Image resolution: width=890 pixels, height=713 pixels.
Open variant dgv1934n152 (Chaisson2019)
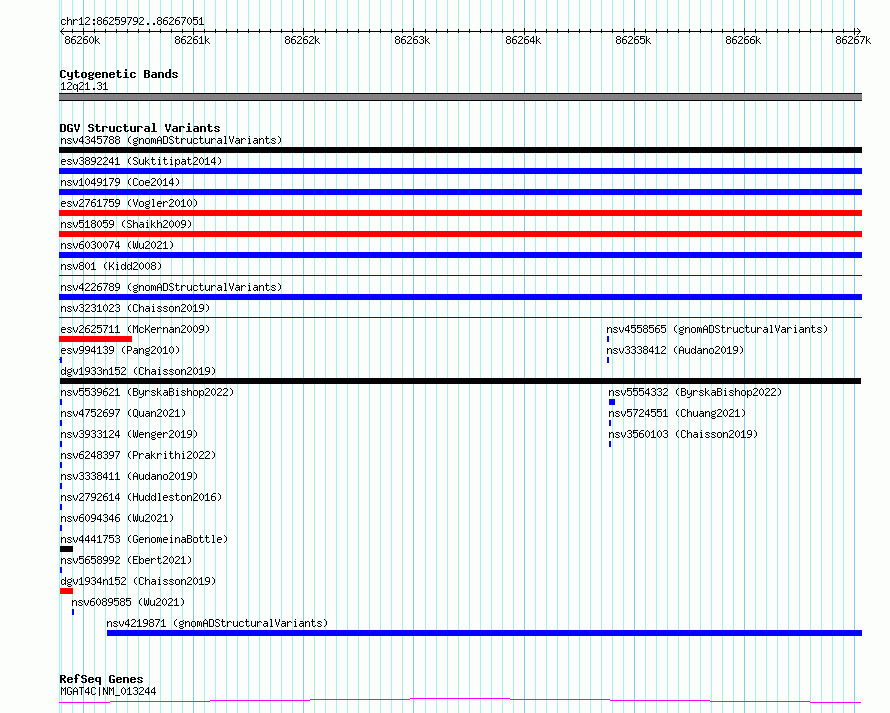coord(138,581)
